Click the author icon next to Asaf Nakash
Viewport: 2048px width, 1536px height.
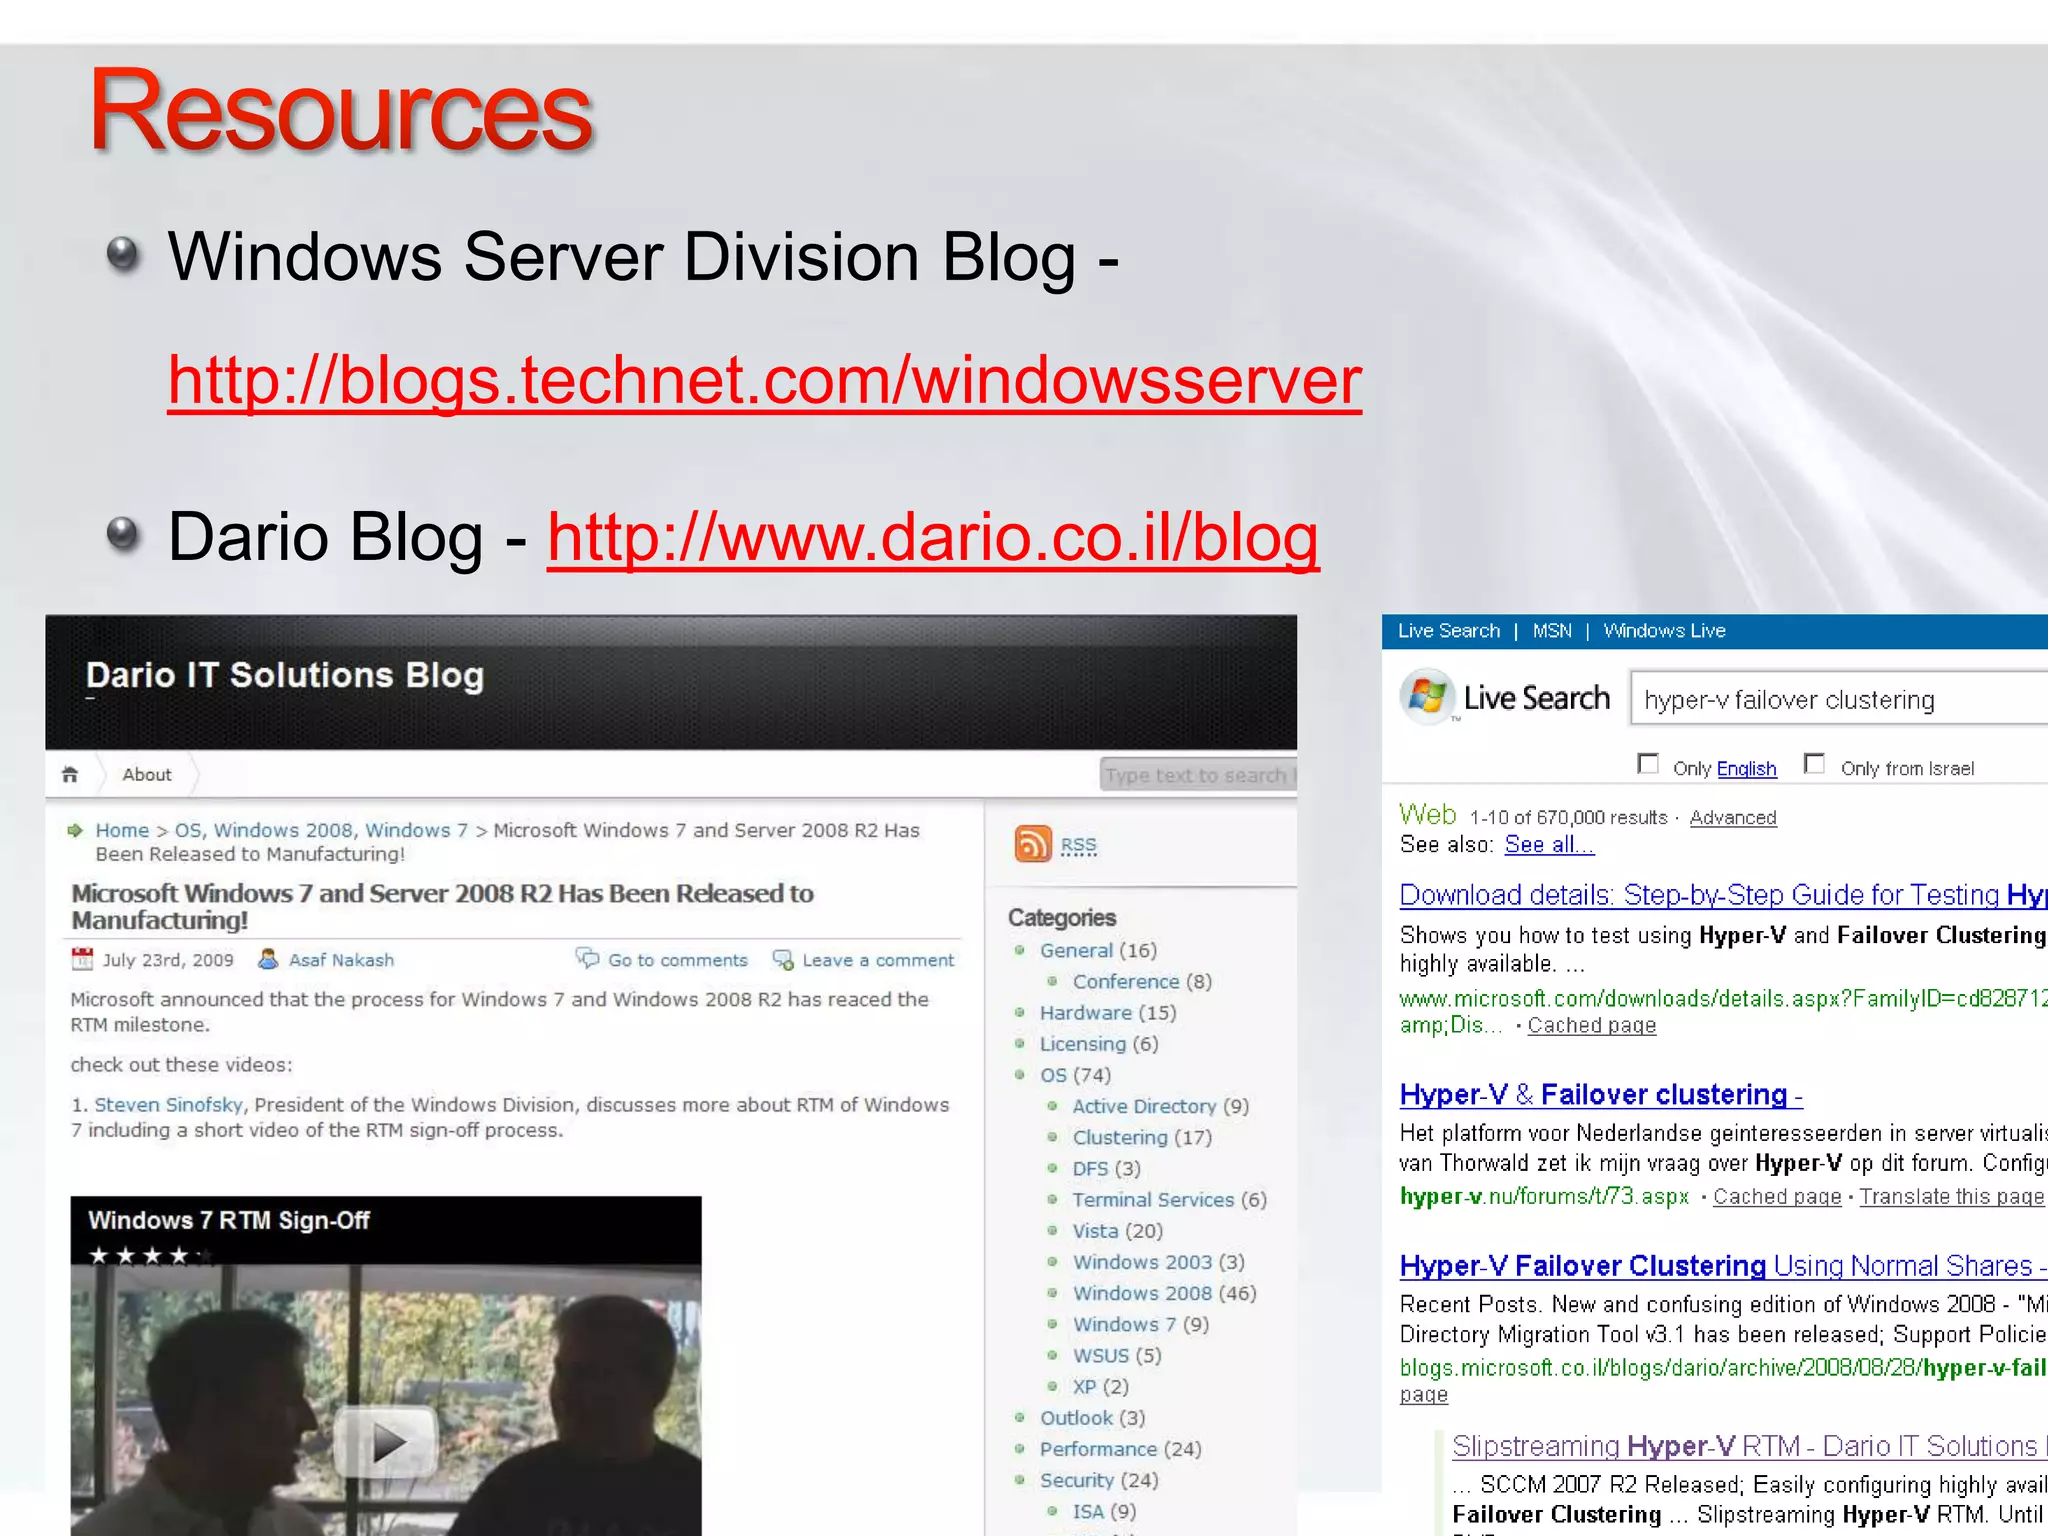268,960
